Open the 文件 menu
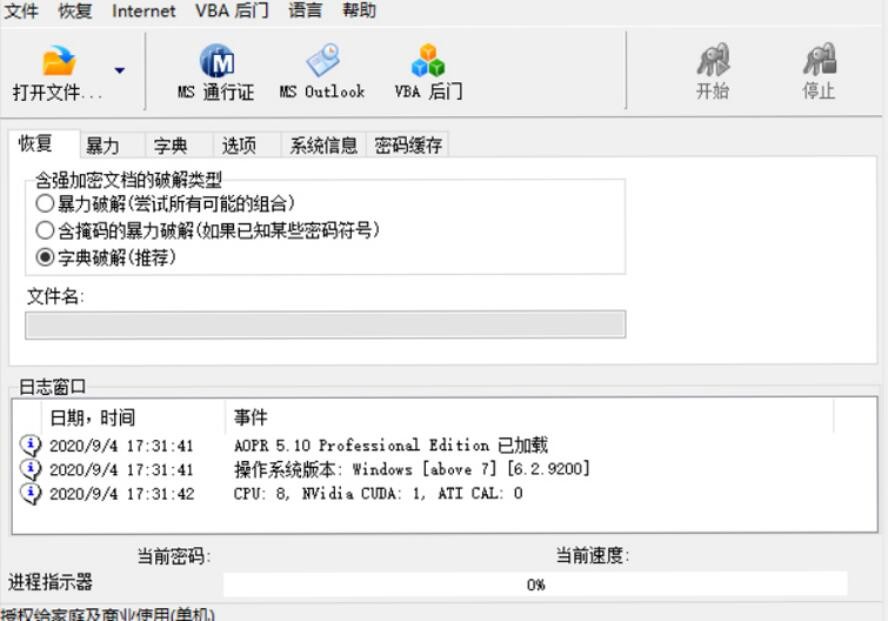The image size is (888, 621). (20, 11)
